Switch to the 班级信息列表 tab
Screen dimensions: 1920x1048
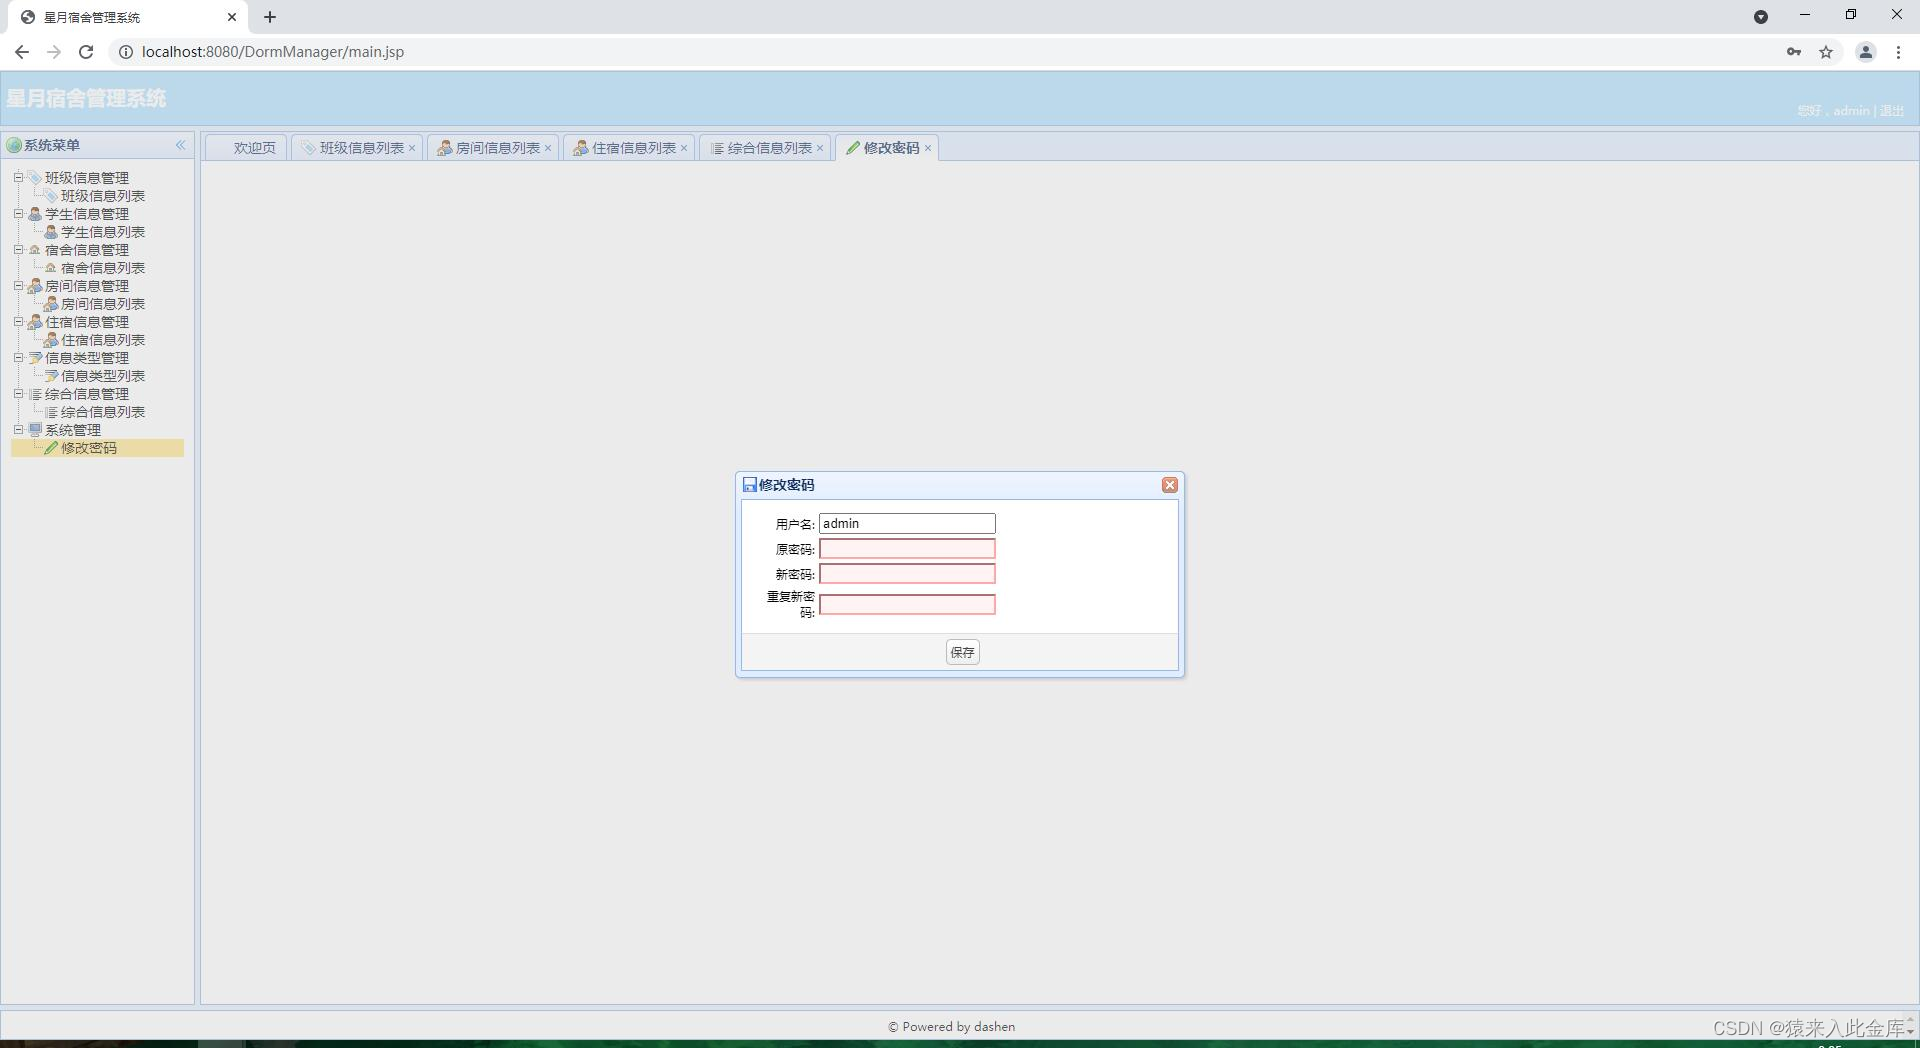(x=355, y=148)
